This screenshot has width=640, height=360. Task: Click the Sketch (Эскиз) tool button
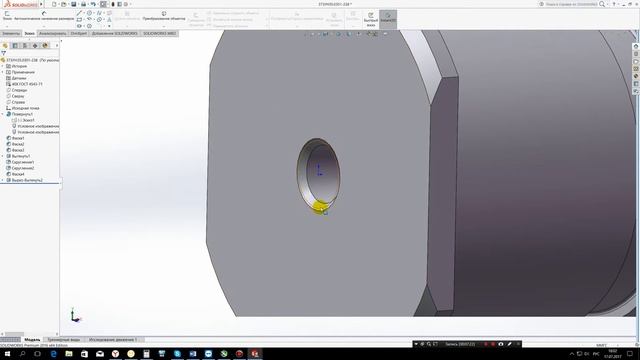[7, 16]
